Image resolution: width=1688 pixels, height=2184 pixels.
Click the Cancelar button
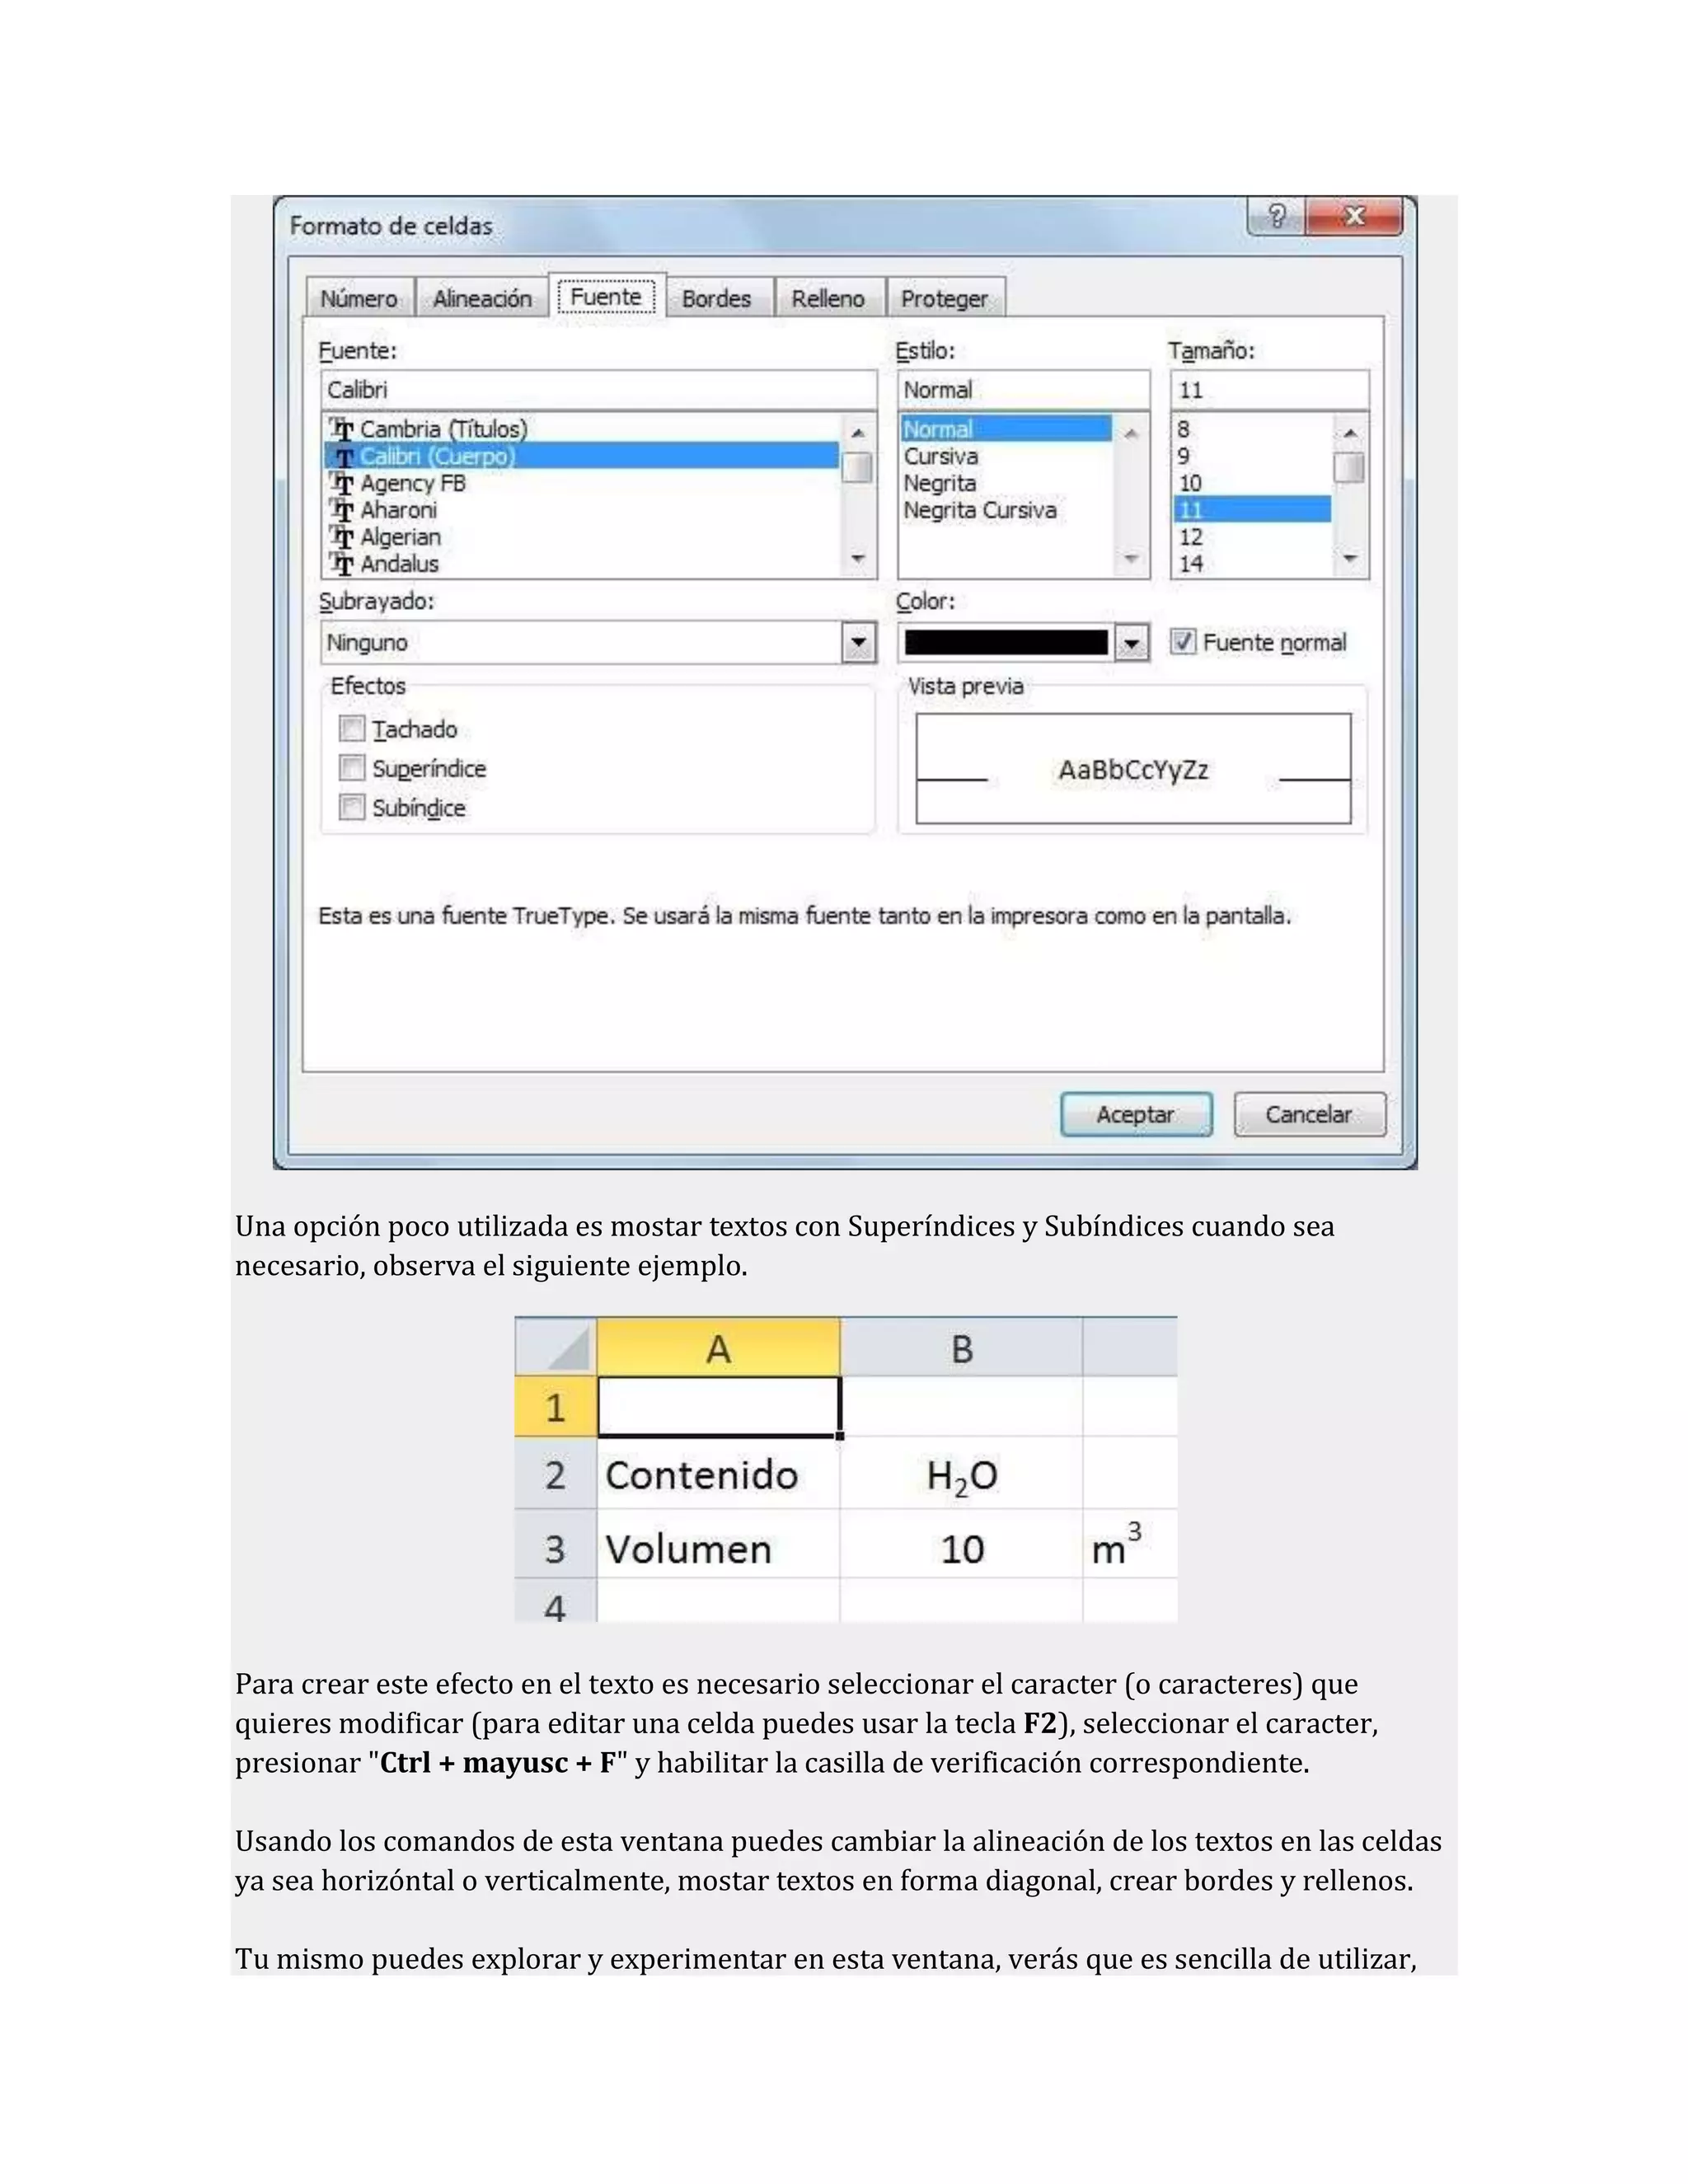1309,1114
